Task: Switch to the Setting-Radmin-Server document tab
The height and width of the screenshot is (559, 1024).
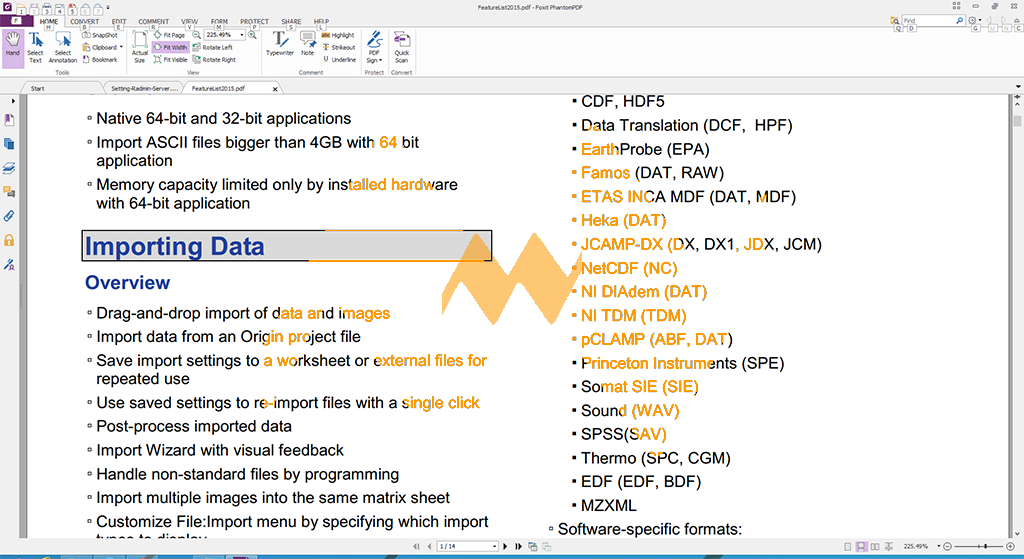Action: click(144, 88)
